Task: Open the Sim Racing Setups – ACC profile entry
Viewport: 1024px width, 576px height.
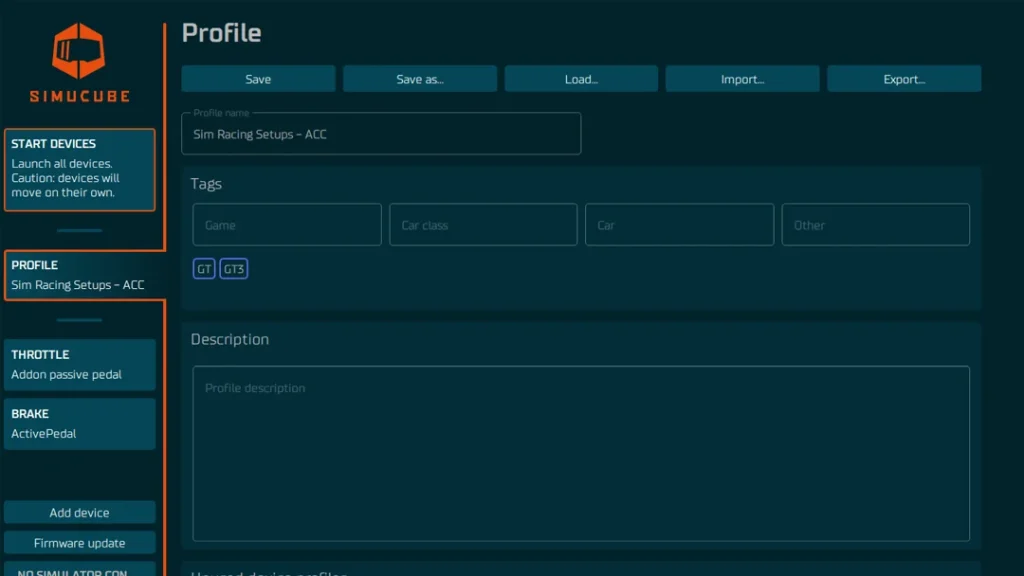Action: [80, 285]
